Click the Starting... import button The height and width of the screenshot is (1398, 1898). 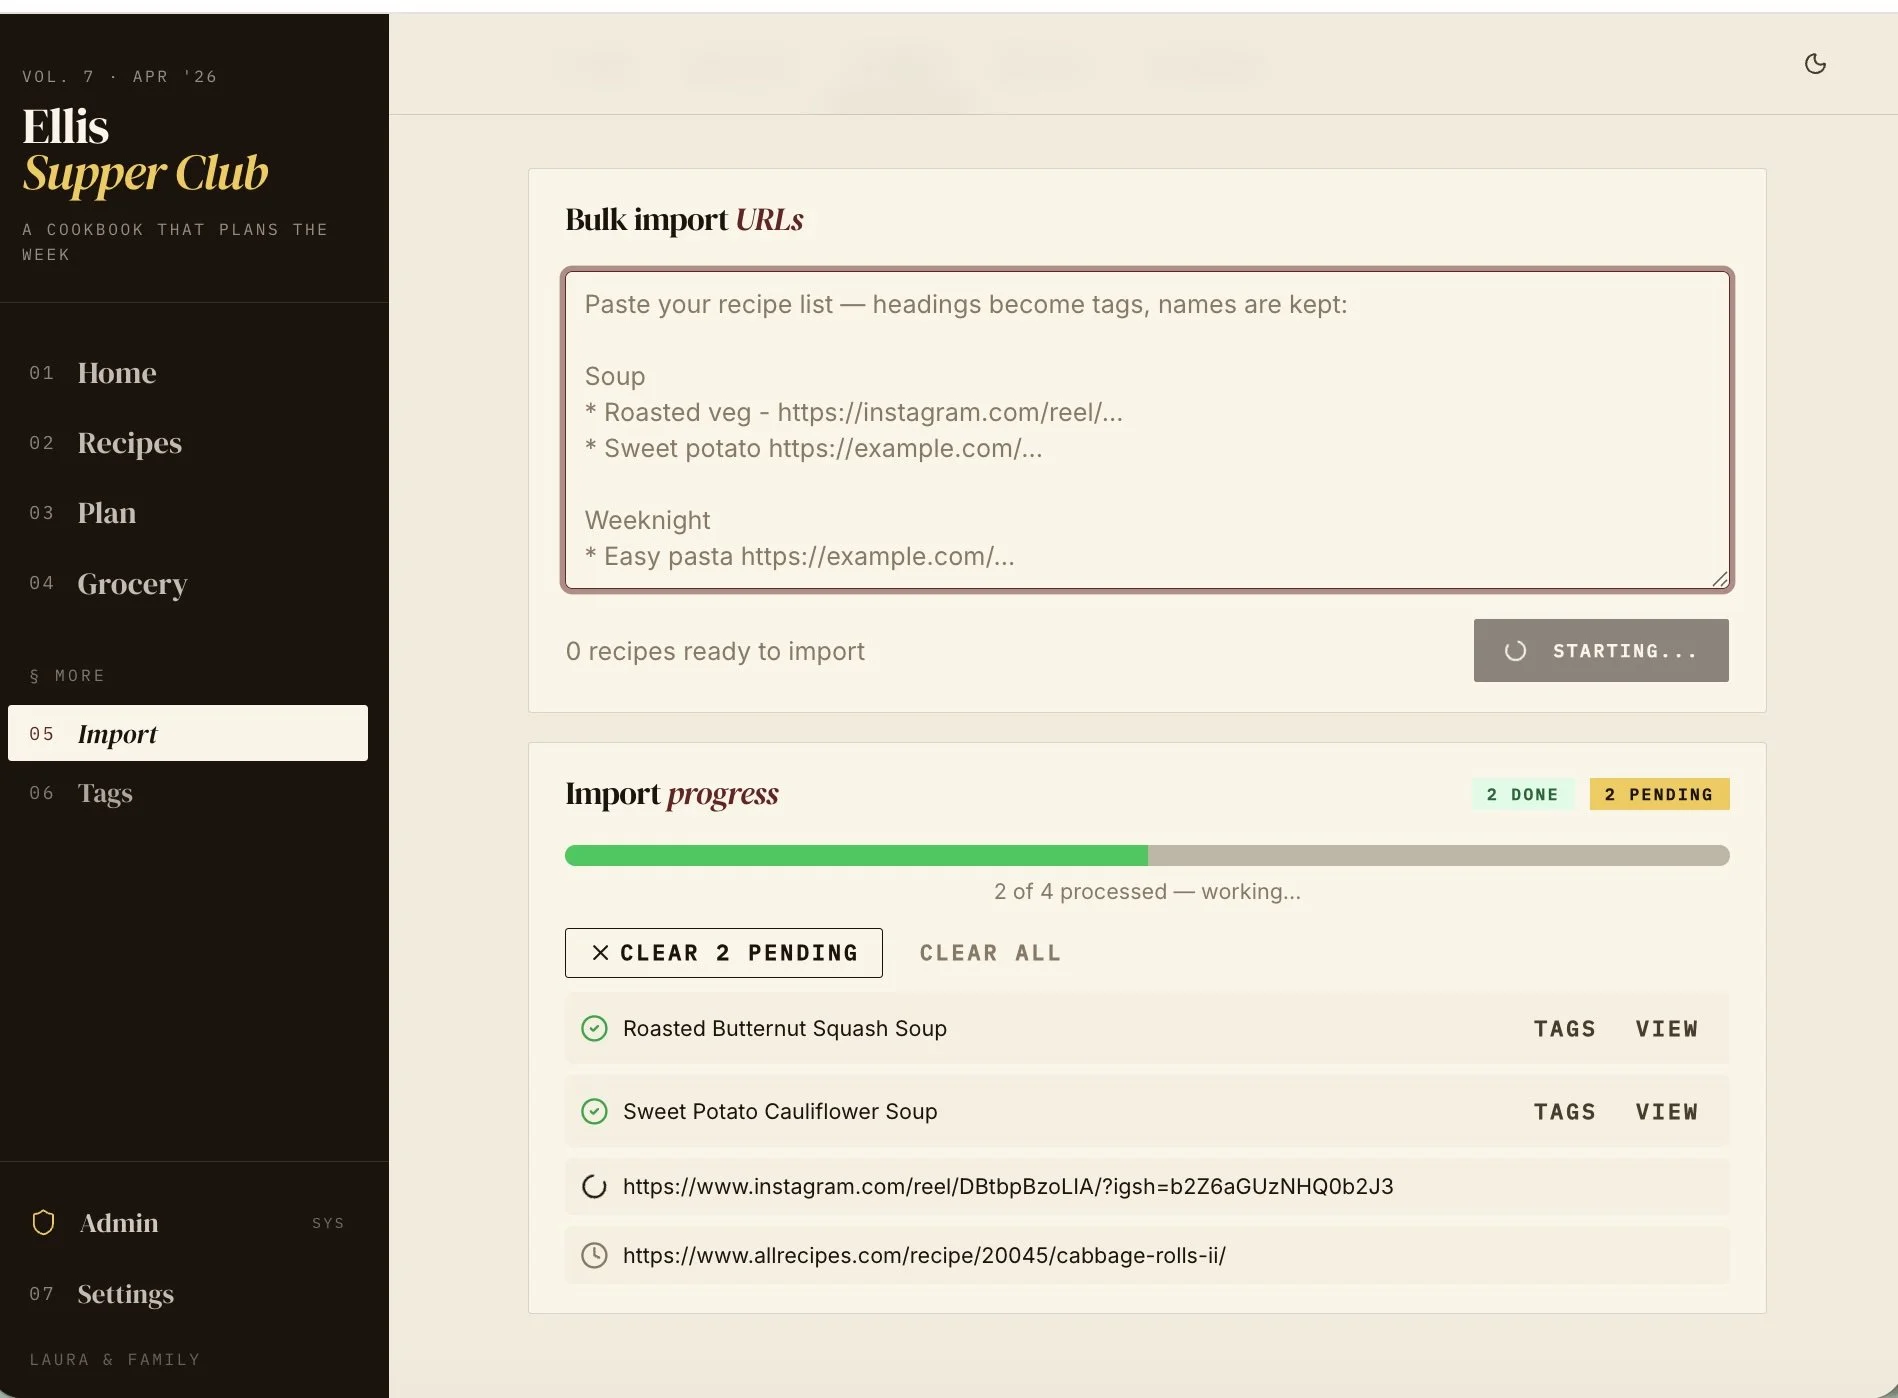pos(1600,651)
